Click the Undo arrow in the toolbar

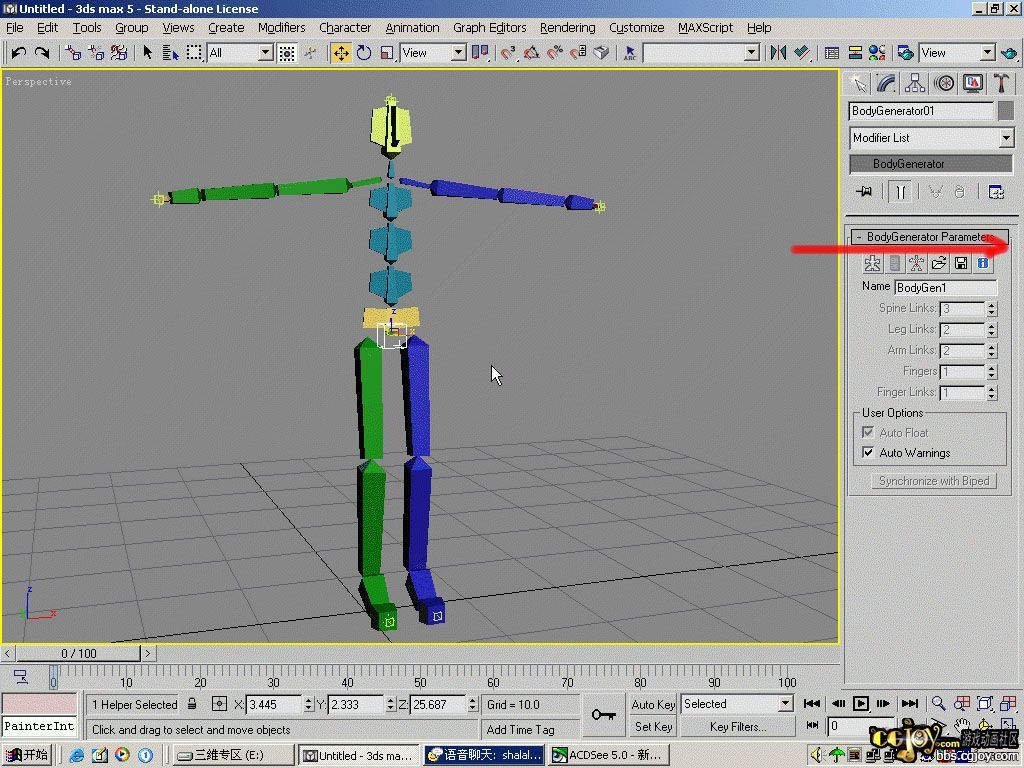point(18,53)
